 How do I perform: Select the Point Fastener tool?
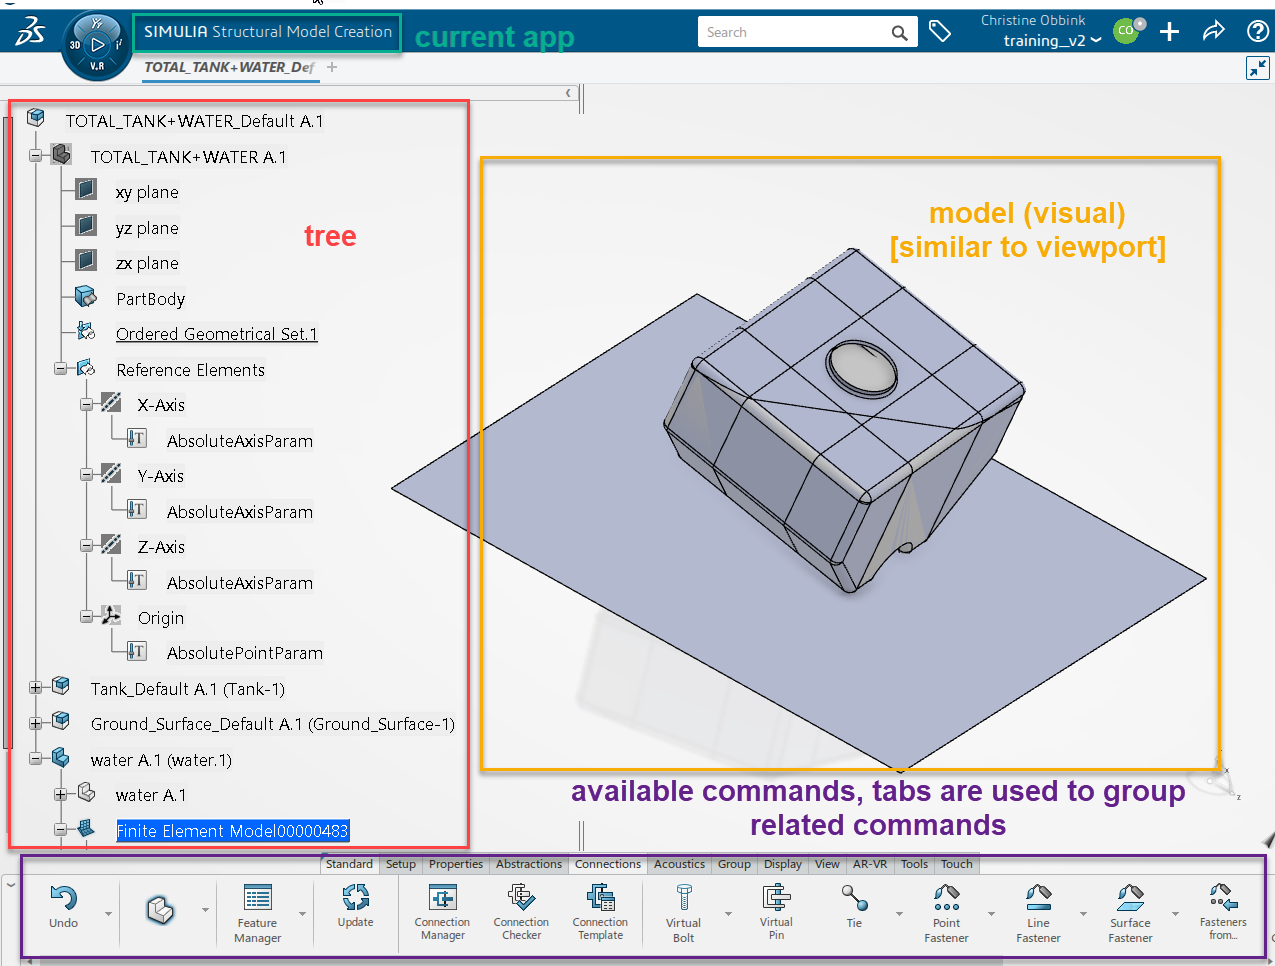946,913
